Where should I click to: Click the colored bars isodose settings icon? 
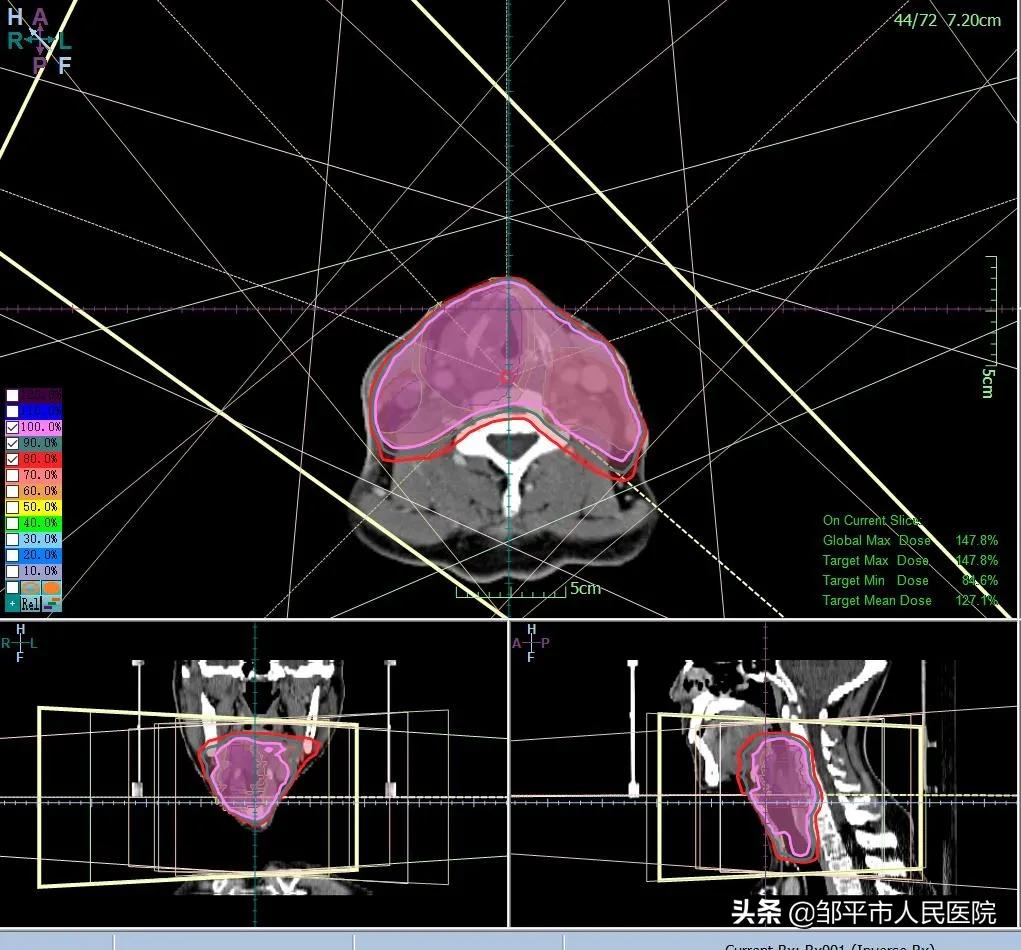pyautogui.click(x=51, y=604)
